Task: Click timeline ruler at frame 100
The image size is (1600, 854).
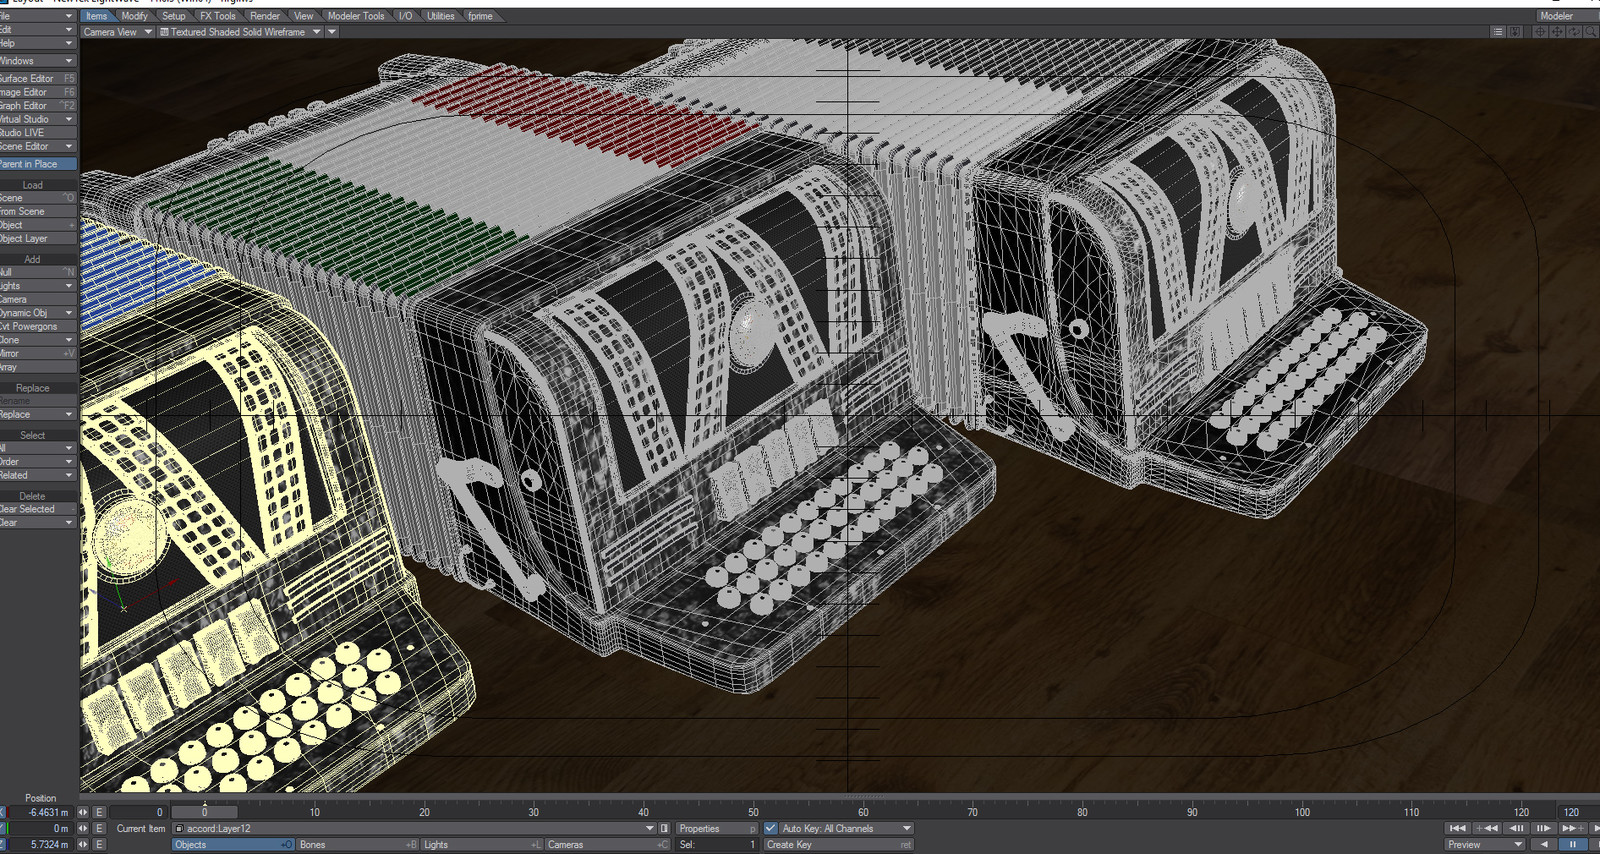Action: (1302, 812)
